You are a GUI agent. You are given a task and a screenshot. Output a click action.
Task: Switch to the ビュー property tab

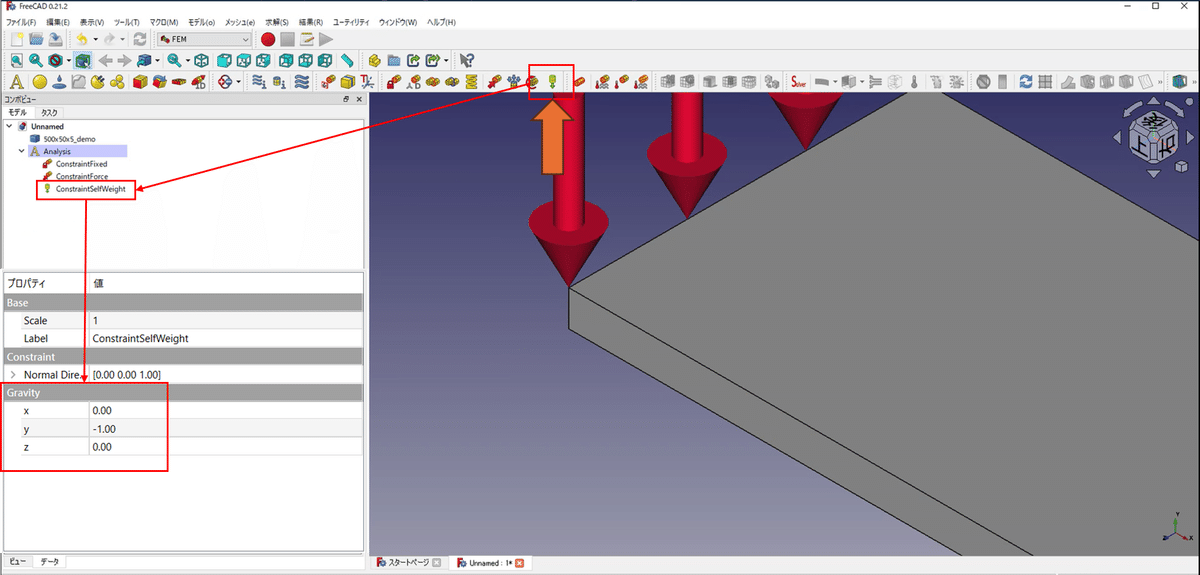(x=17, y=562)
